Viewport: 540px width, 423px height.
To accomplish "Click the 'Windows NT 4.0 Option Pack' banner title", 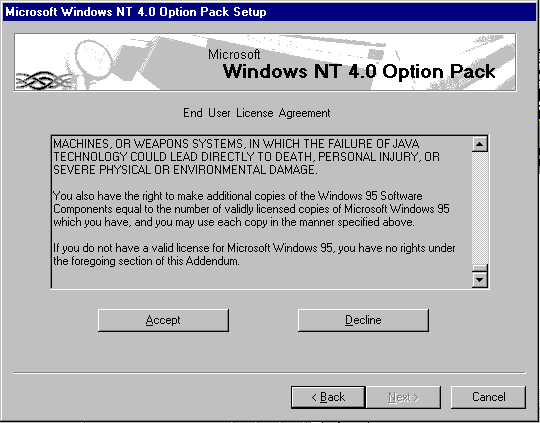I will click(359, 71).
